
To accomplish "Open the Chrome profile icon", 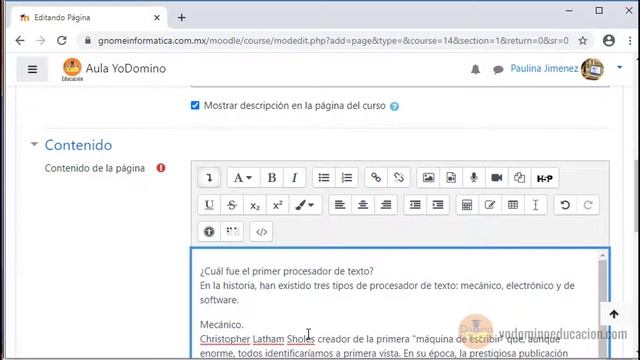I will point(609,40).
